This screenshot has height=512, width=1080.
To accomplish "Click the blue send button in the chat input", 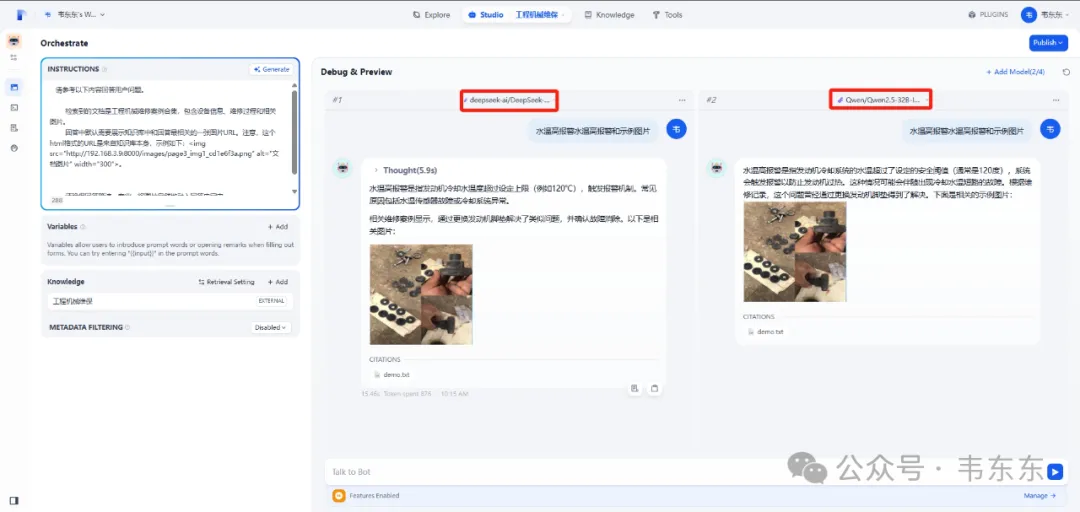I will pyautogui.click(x=1055, y=472).
